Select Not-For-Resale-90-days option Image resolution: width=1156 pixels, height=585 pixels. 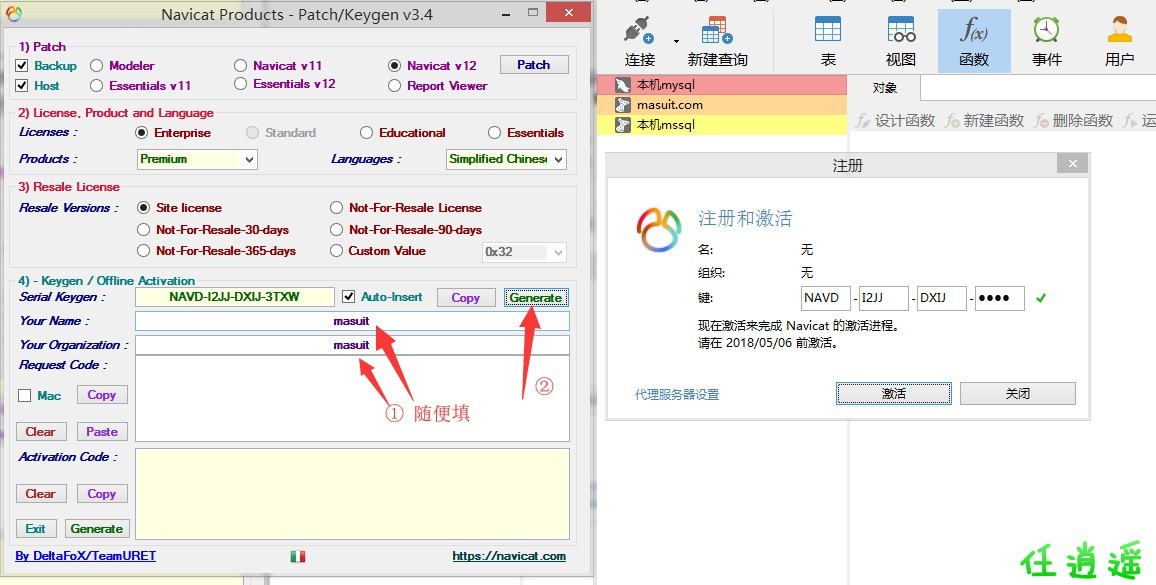[x=337, y=229]
